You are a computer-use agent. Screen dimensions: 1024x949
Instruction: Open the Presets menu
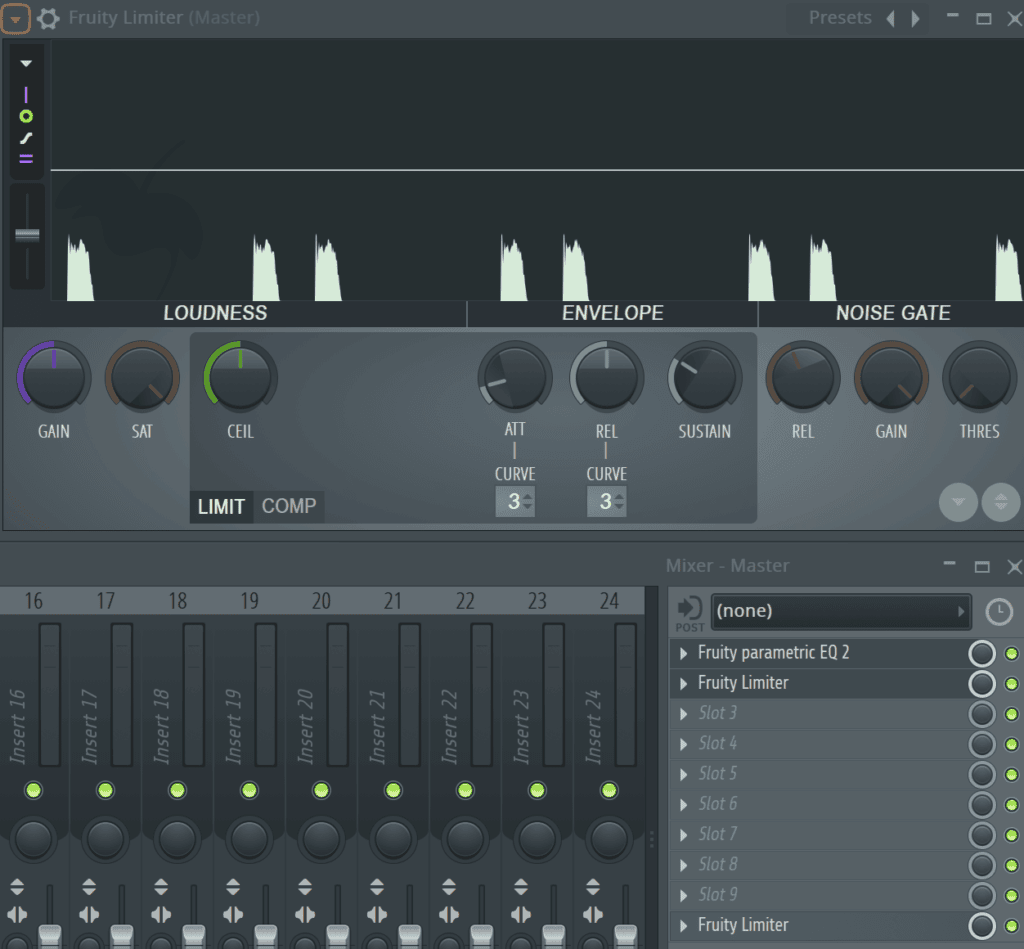pos(840,18)
